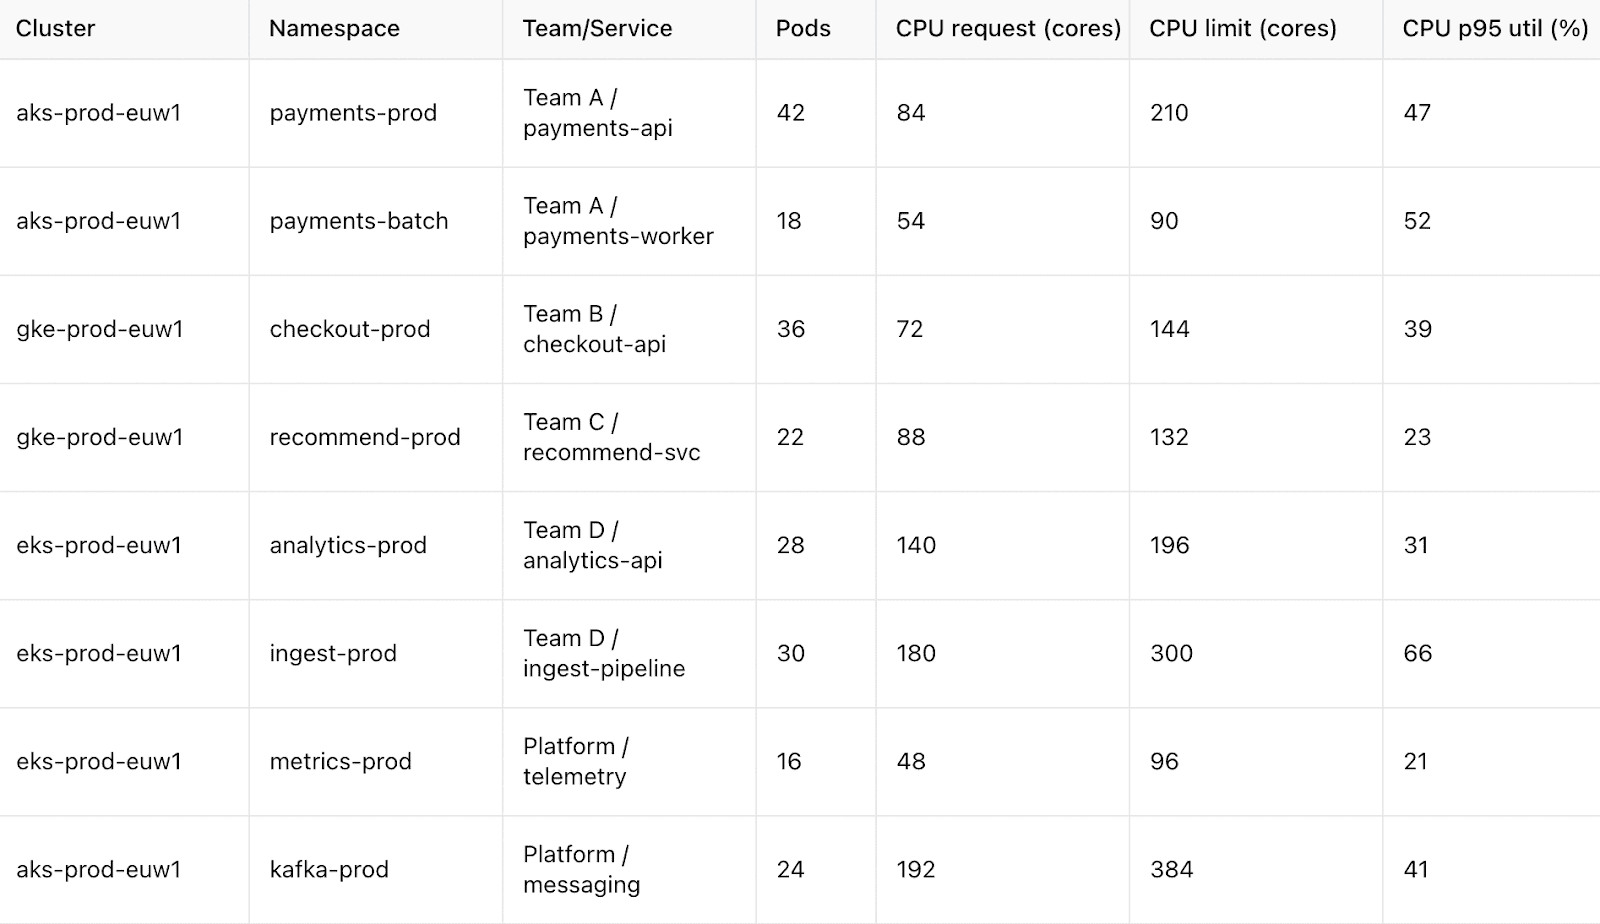The image size is (1600, 924).
Task: Click the CPU request (cores) header
Action: pos(1008,29)
